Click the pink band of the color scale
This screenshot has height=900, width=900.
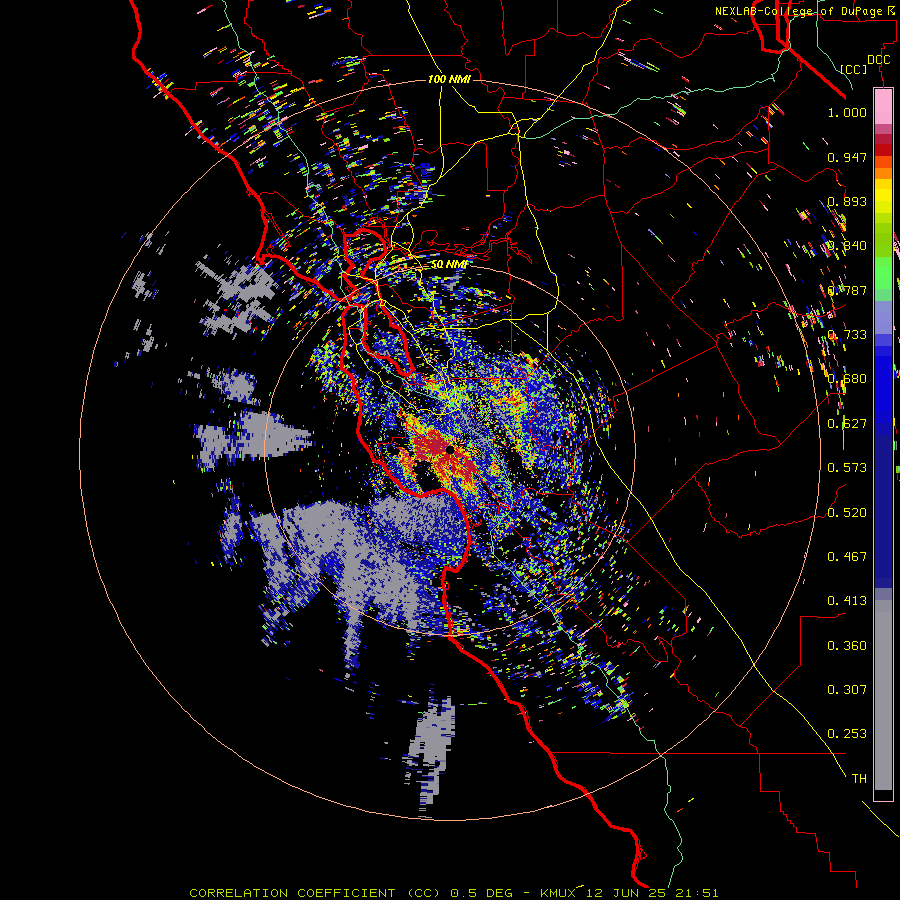pos(883,107)
